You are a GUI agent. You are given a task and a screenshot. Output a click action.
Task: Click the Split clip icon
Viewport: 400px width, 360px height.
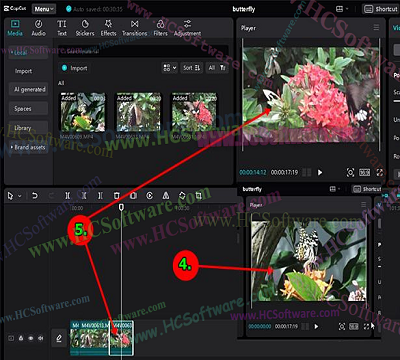pyautogui.click(x=68, y=196)
